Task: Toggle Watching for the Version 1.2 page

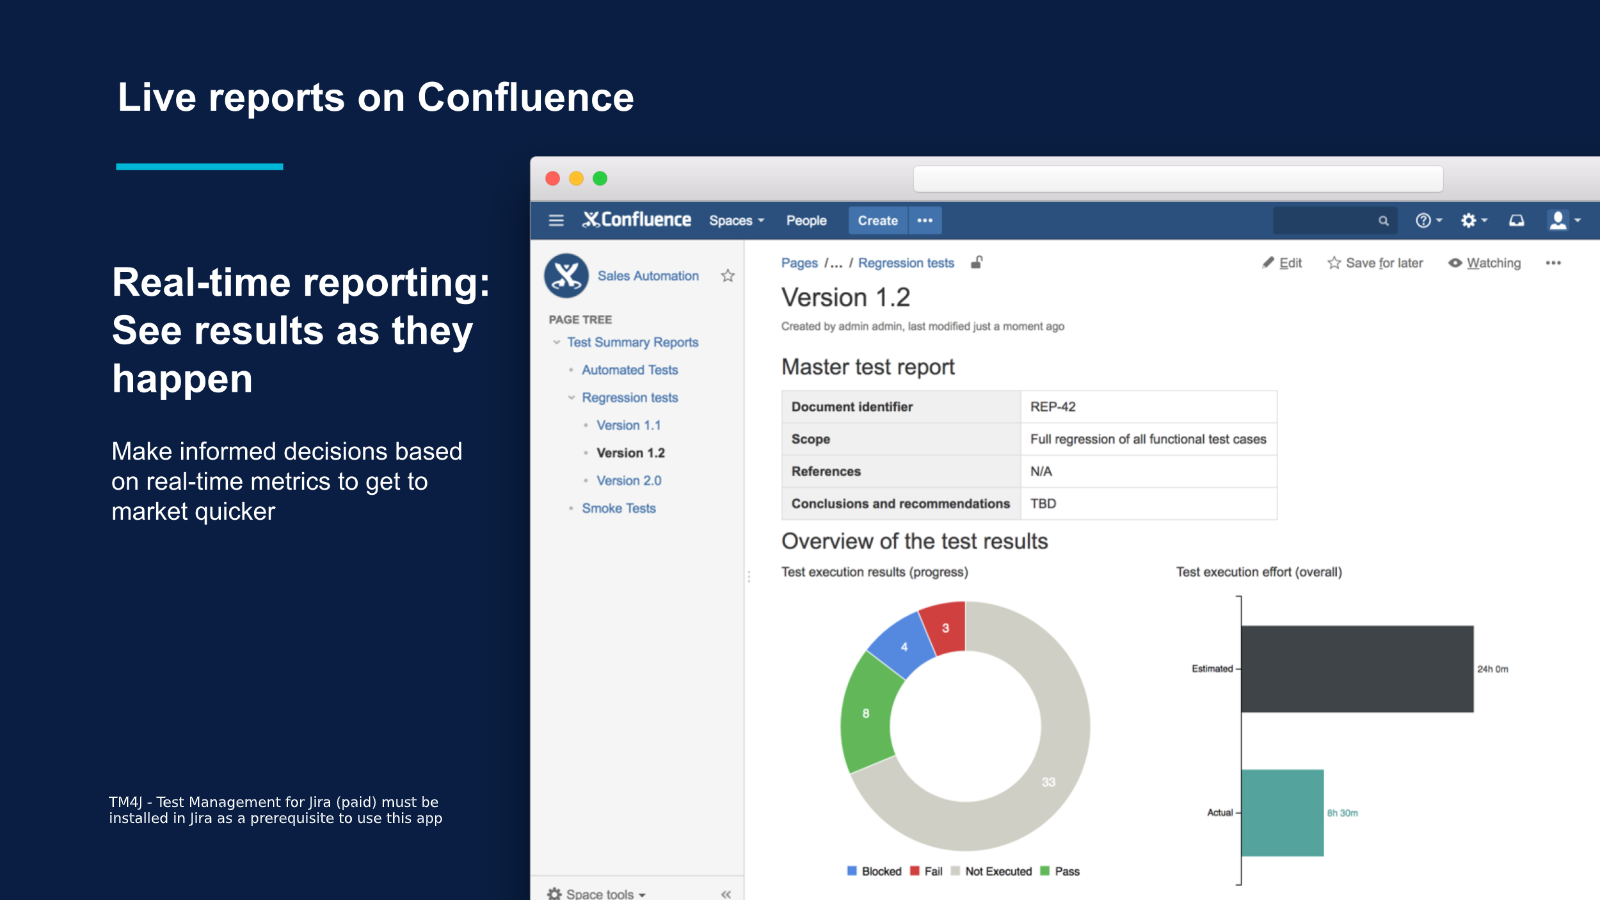Action: coord(1484,263)
